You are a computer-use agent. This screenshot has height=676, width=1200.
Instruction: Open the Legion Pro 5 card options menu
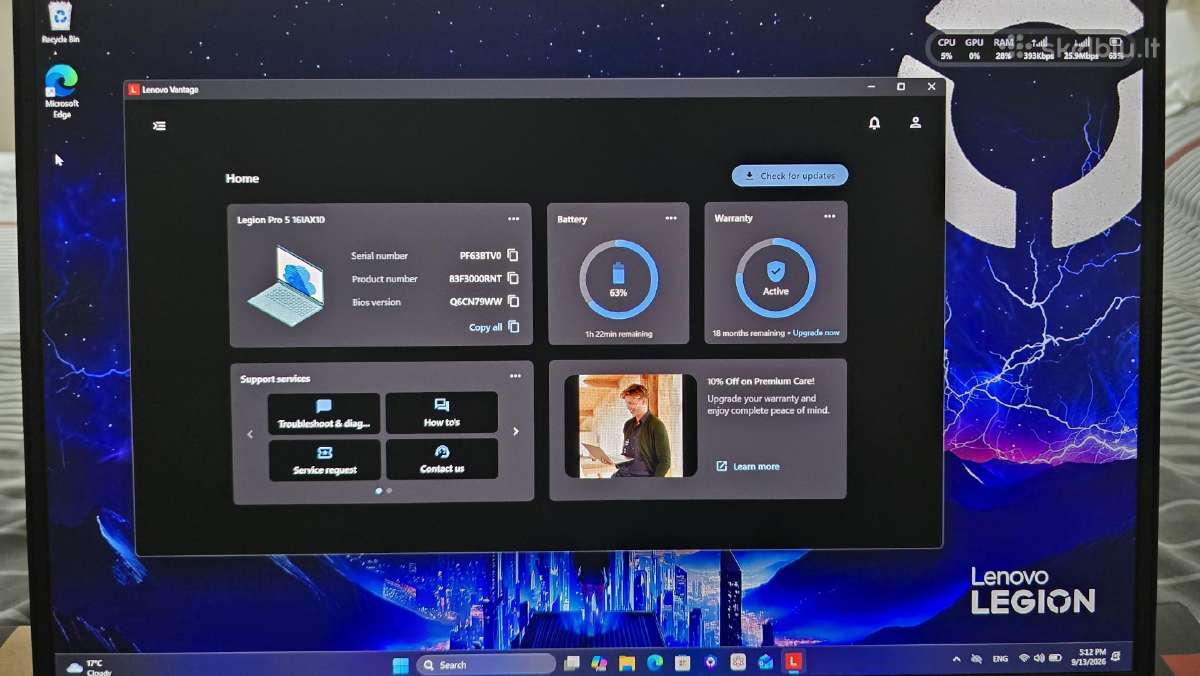pyautogui.click(x=513, y=219)
